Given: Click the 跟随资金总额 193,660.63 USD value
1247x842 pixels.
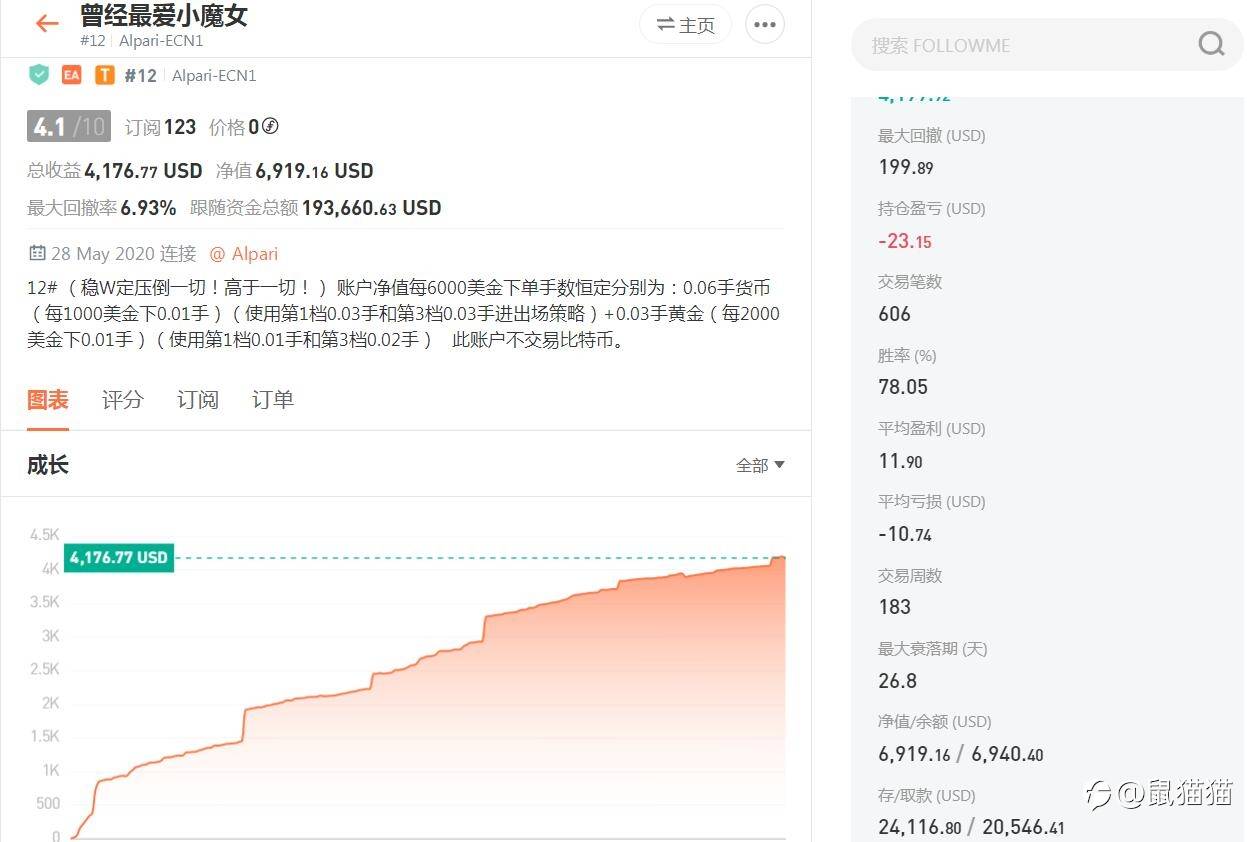Looking at the screenshot, I should click(x=315, y=208).
